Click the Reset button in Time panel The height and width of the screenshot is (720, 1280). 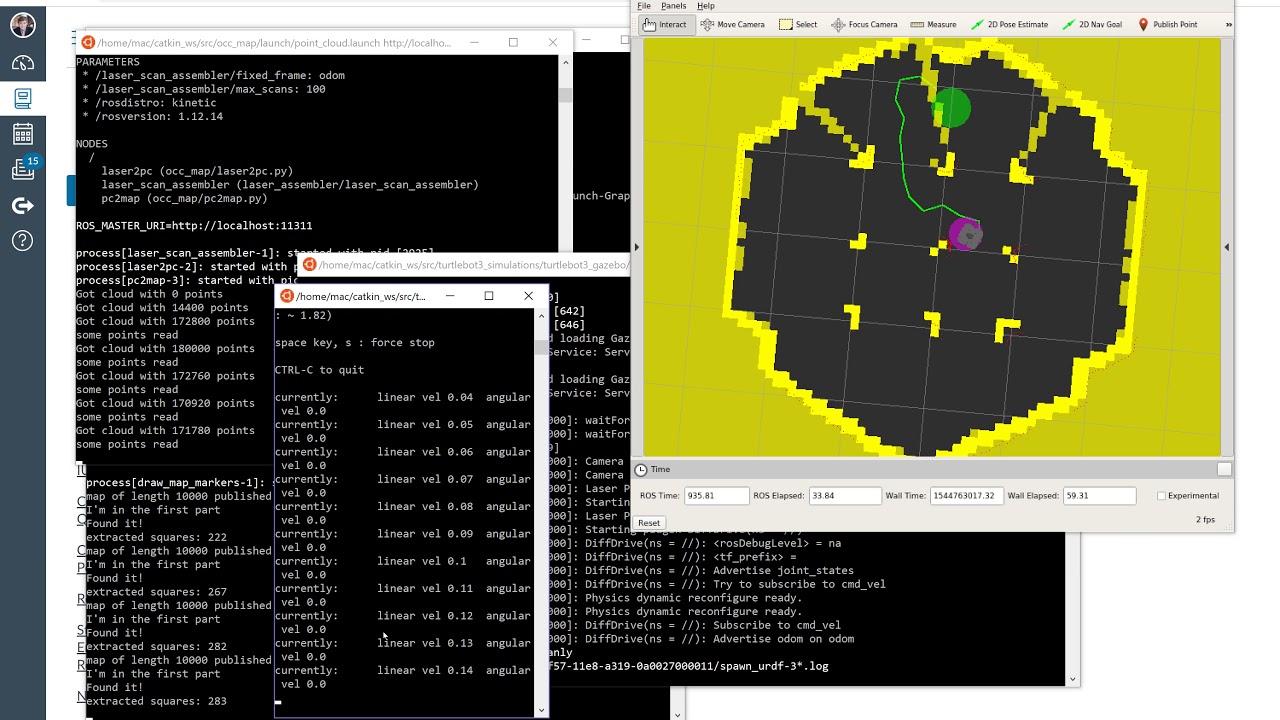click(x=649, y=523)
